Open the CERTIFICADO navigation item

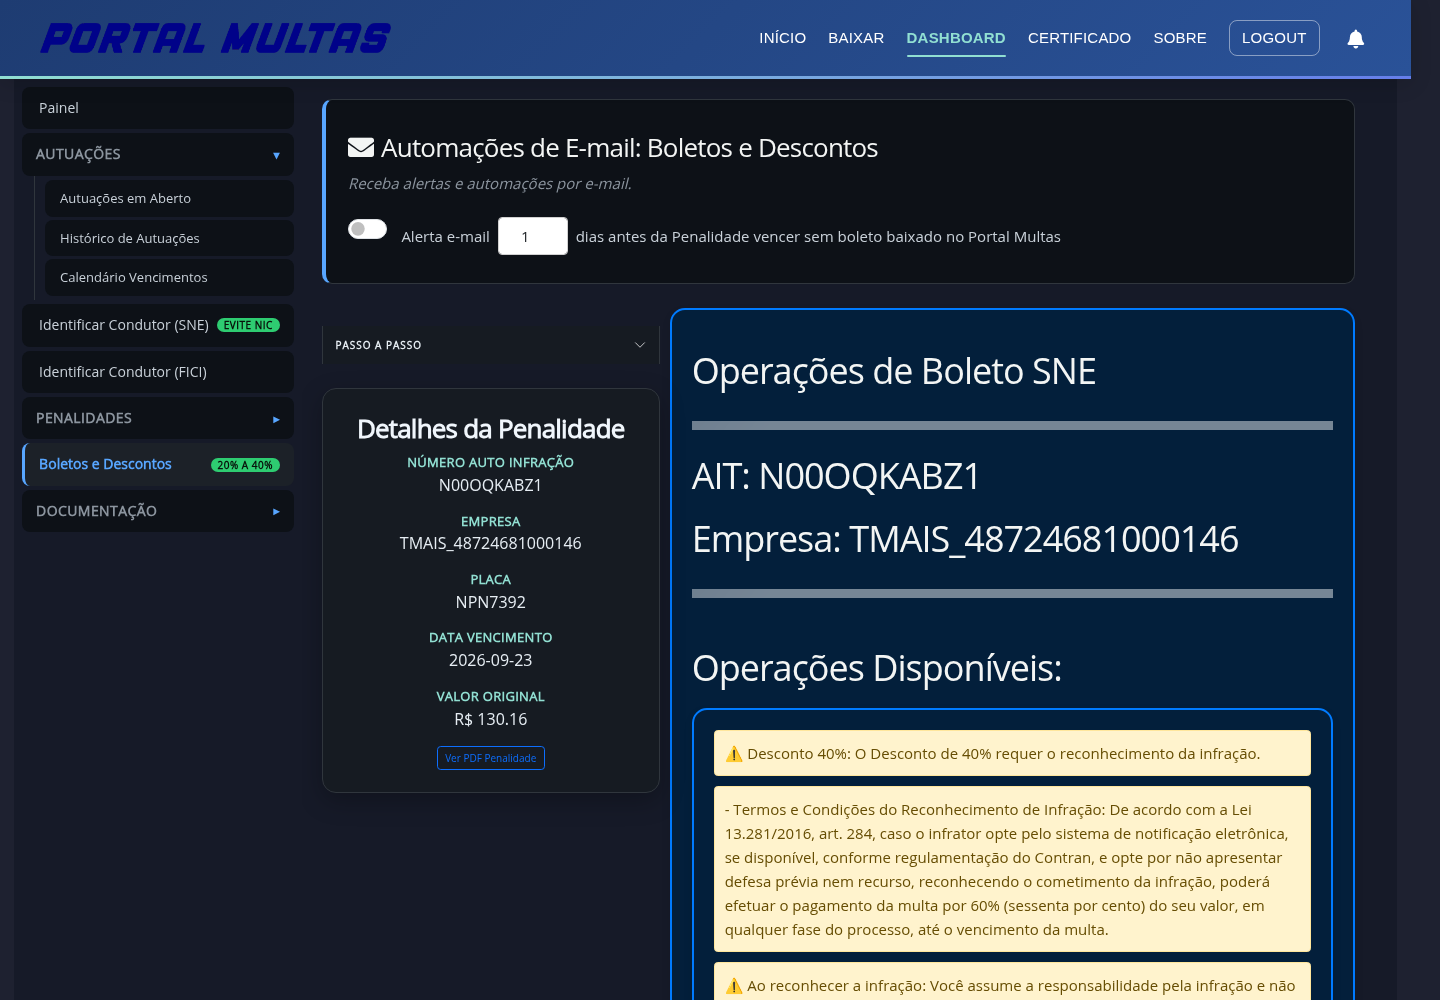coord(1079,38)
